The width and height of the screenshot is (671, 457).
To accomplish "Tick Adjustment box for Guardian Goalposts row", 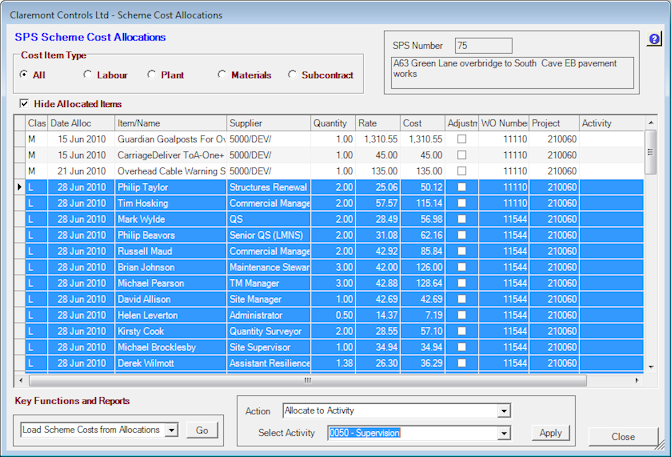I will [461, 139].
